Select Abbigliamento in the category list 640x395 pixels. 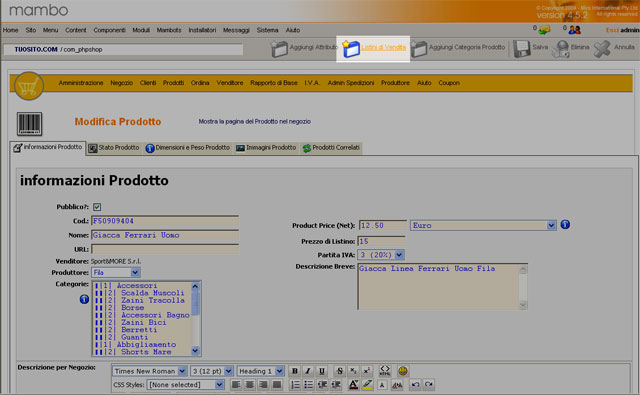tap(142, 344)
